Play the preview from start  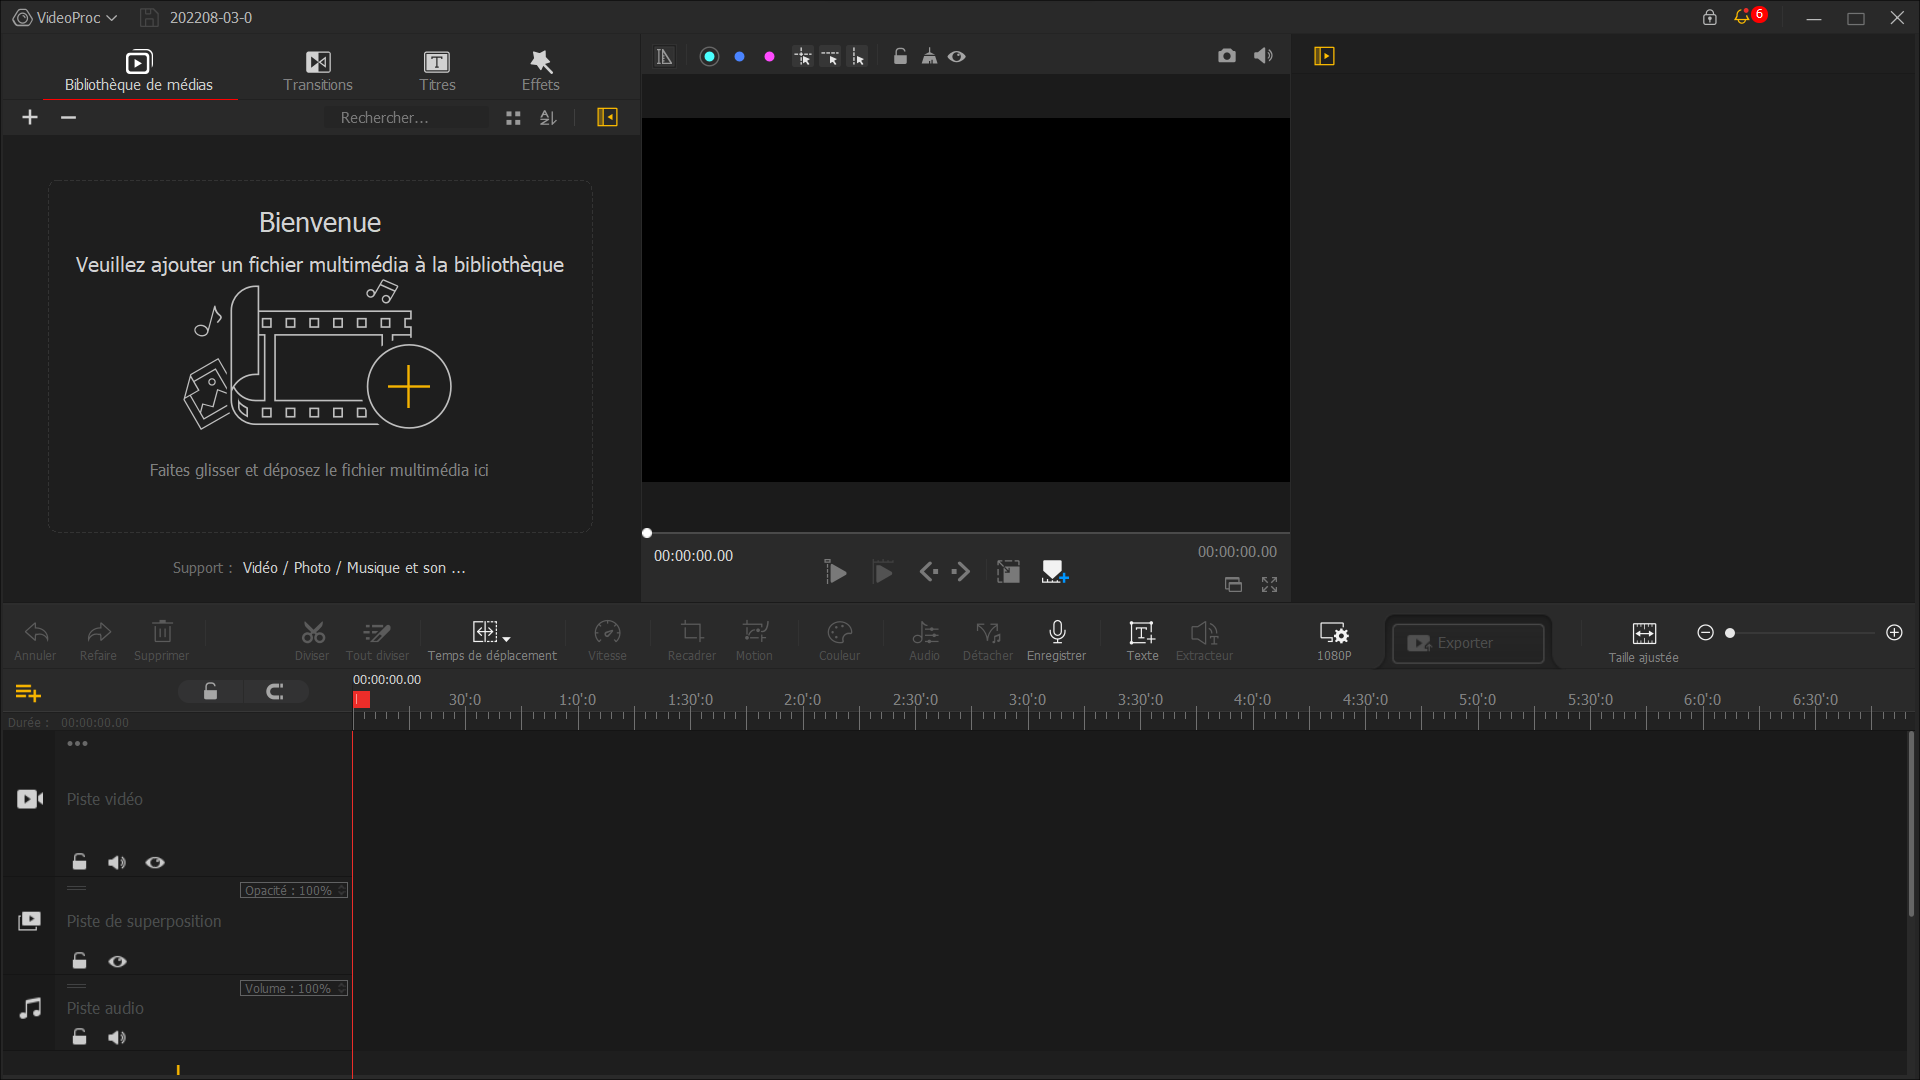tap(836, 572)
